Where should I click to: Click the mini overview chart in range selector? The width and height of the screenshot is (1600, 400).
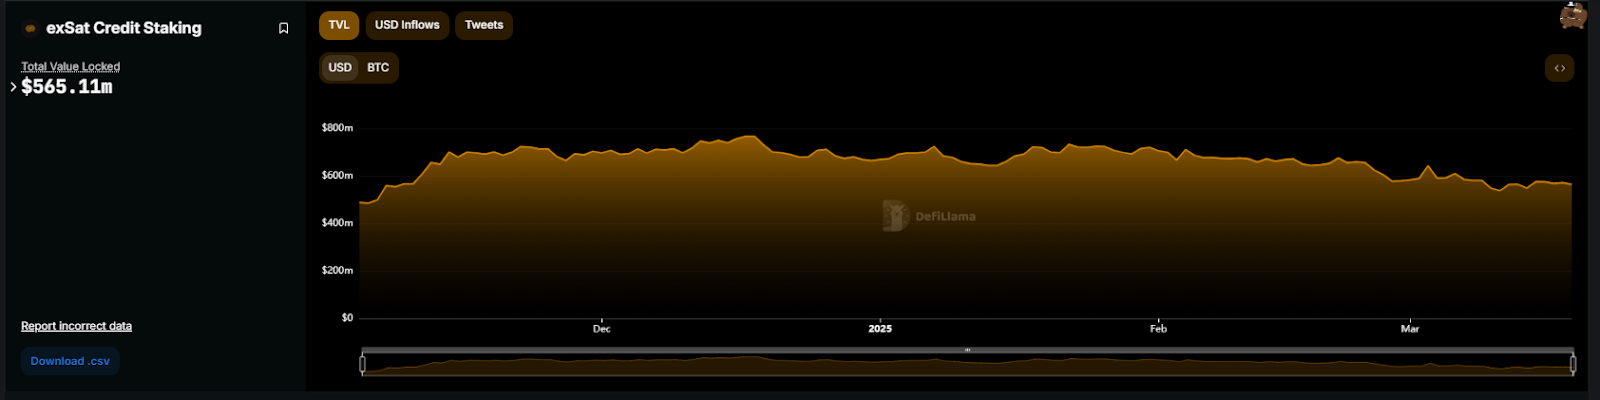(x=967, y=365)
